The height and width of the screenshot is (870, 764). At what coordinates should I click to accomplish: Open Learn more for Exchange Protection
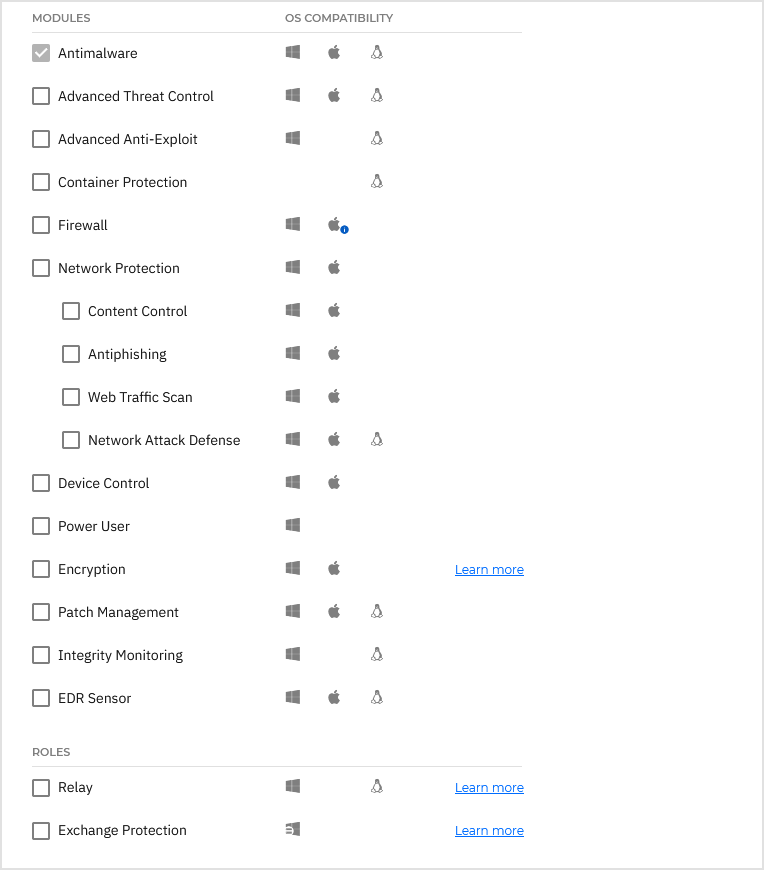(x=489, y=830)
